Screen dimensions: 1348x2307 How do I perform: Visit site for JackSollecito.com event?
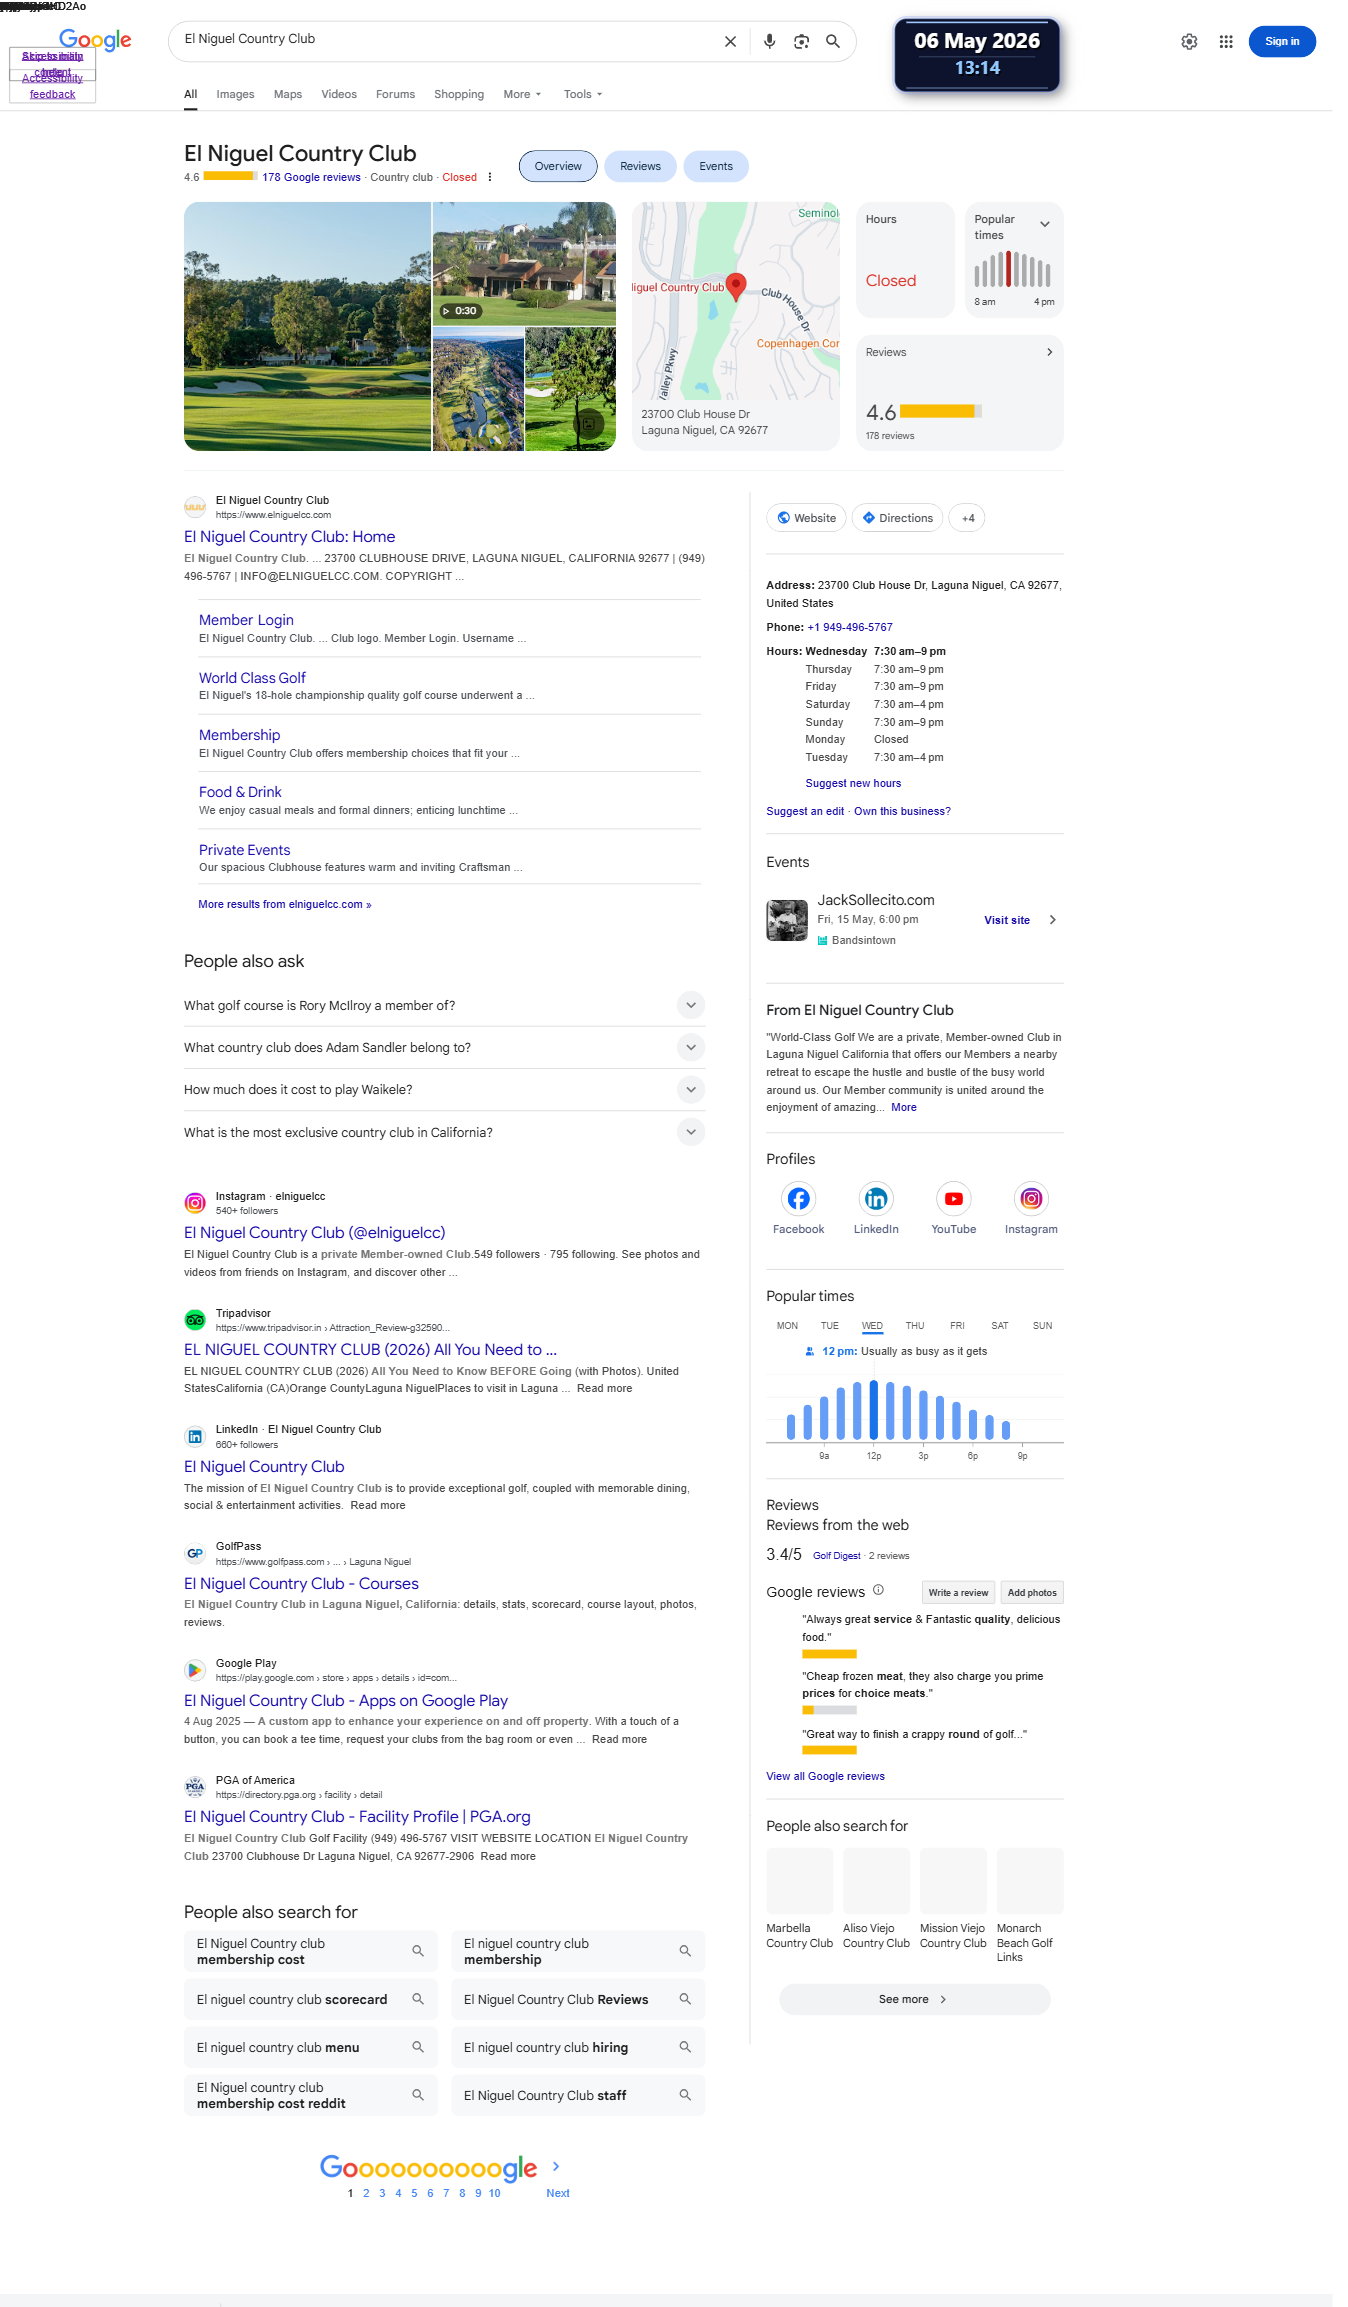(x=1007, y=920)
